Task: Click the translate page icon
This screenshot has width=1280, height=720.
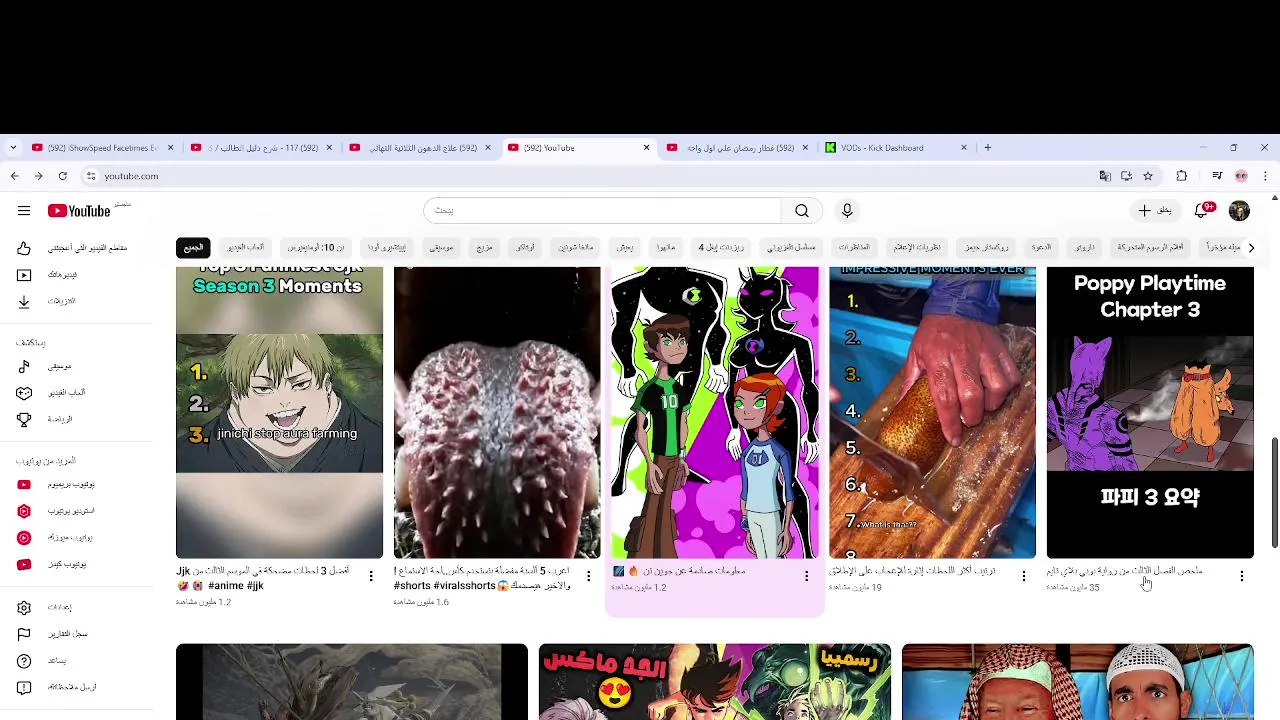Action: [x=1105, y=176]
